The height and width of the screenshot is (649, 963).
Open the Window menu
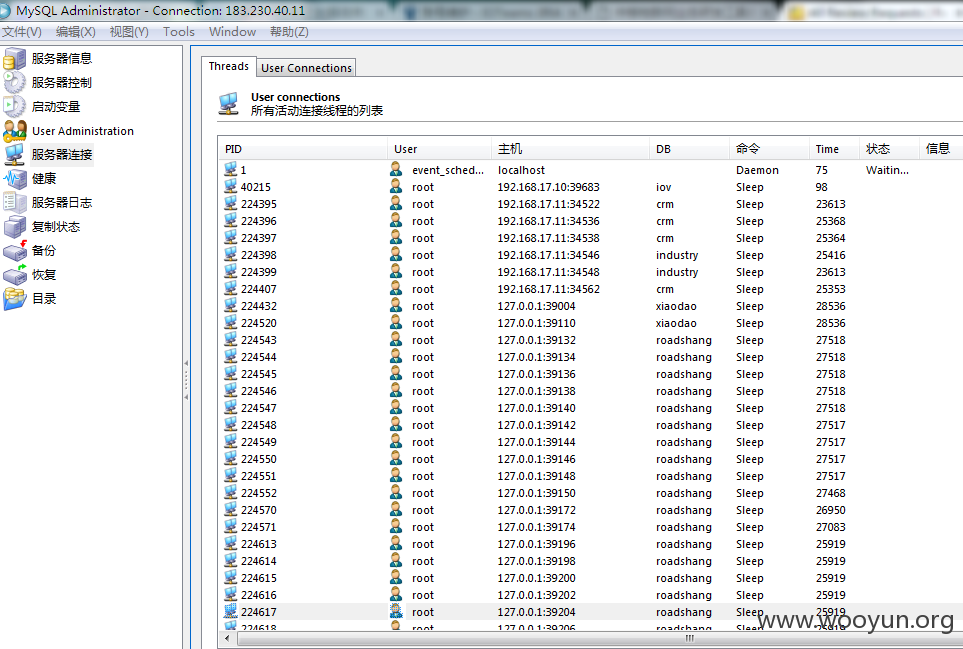232,32
